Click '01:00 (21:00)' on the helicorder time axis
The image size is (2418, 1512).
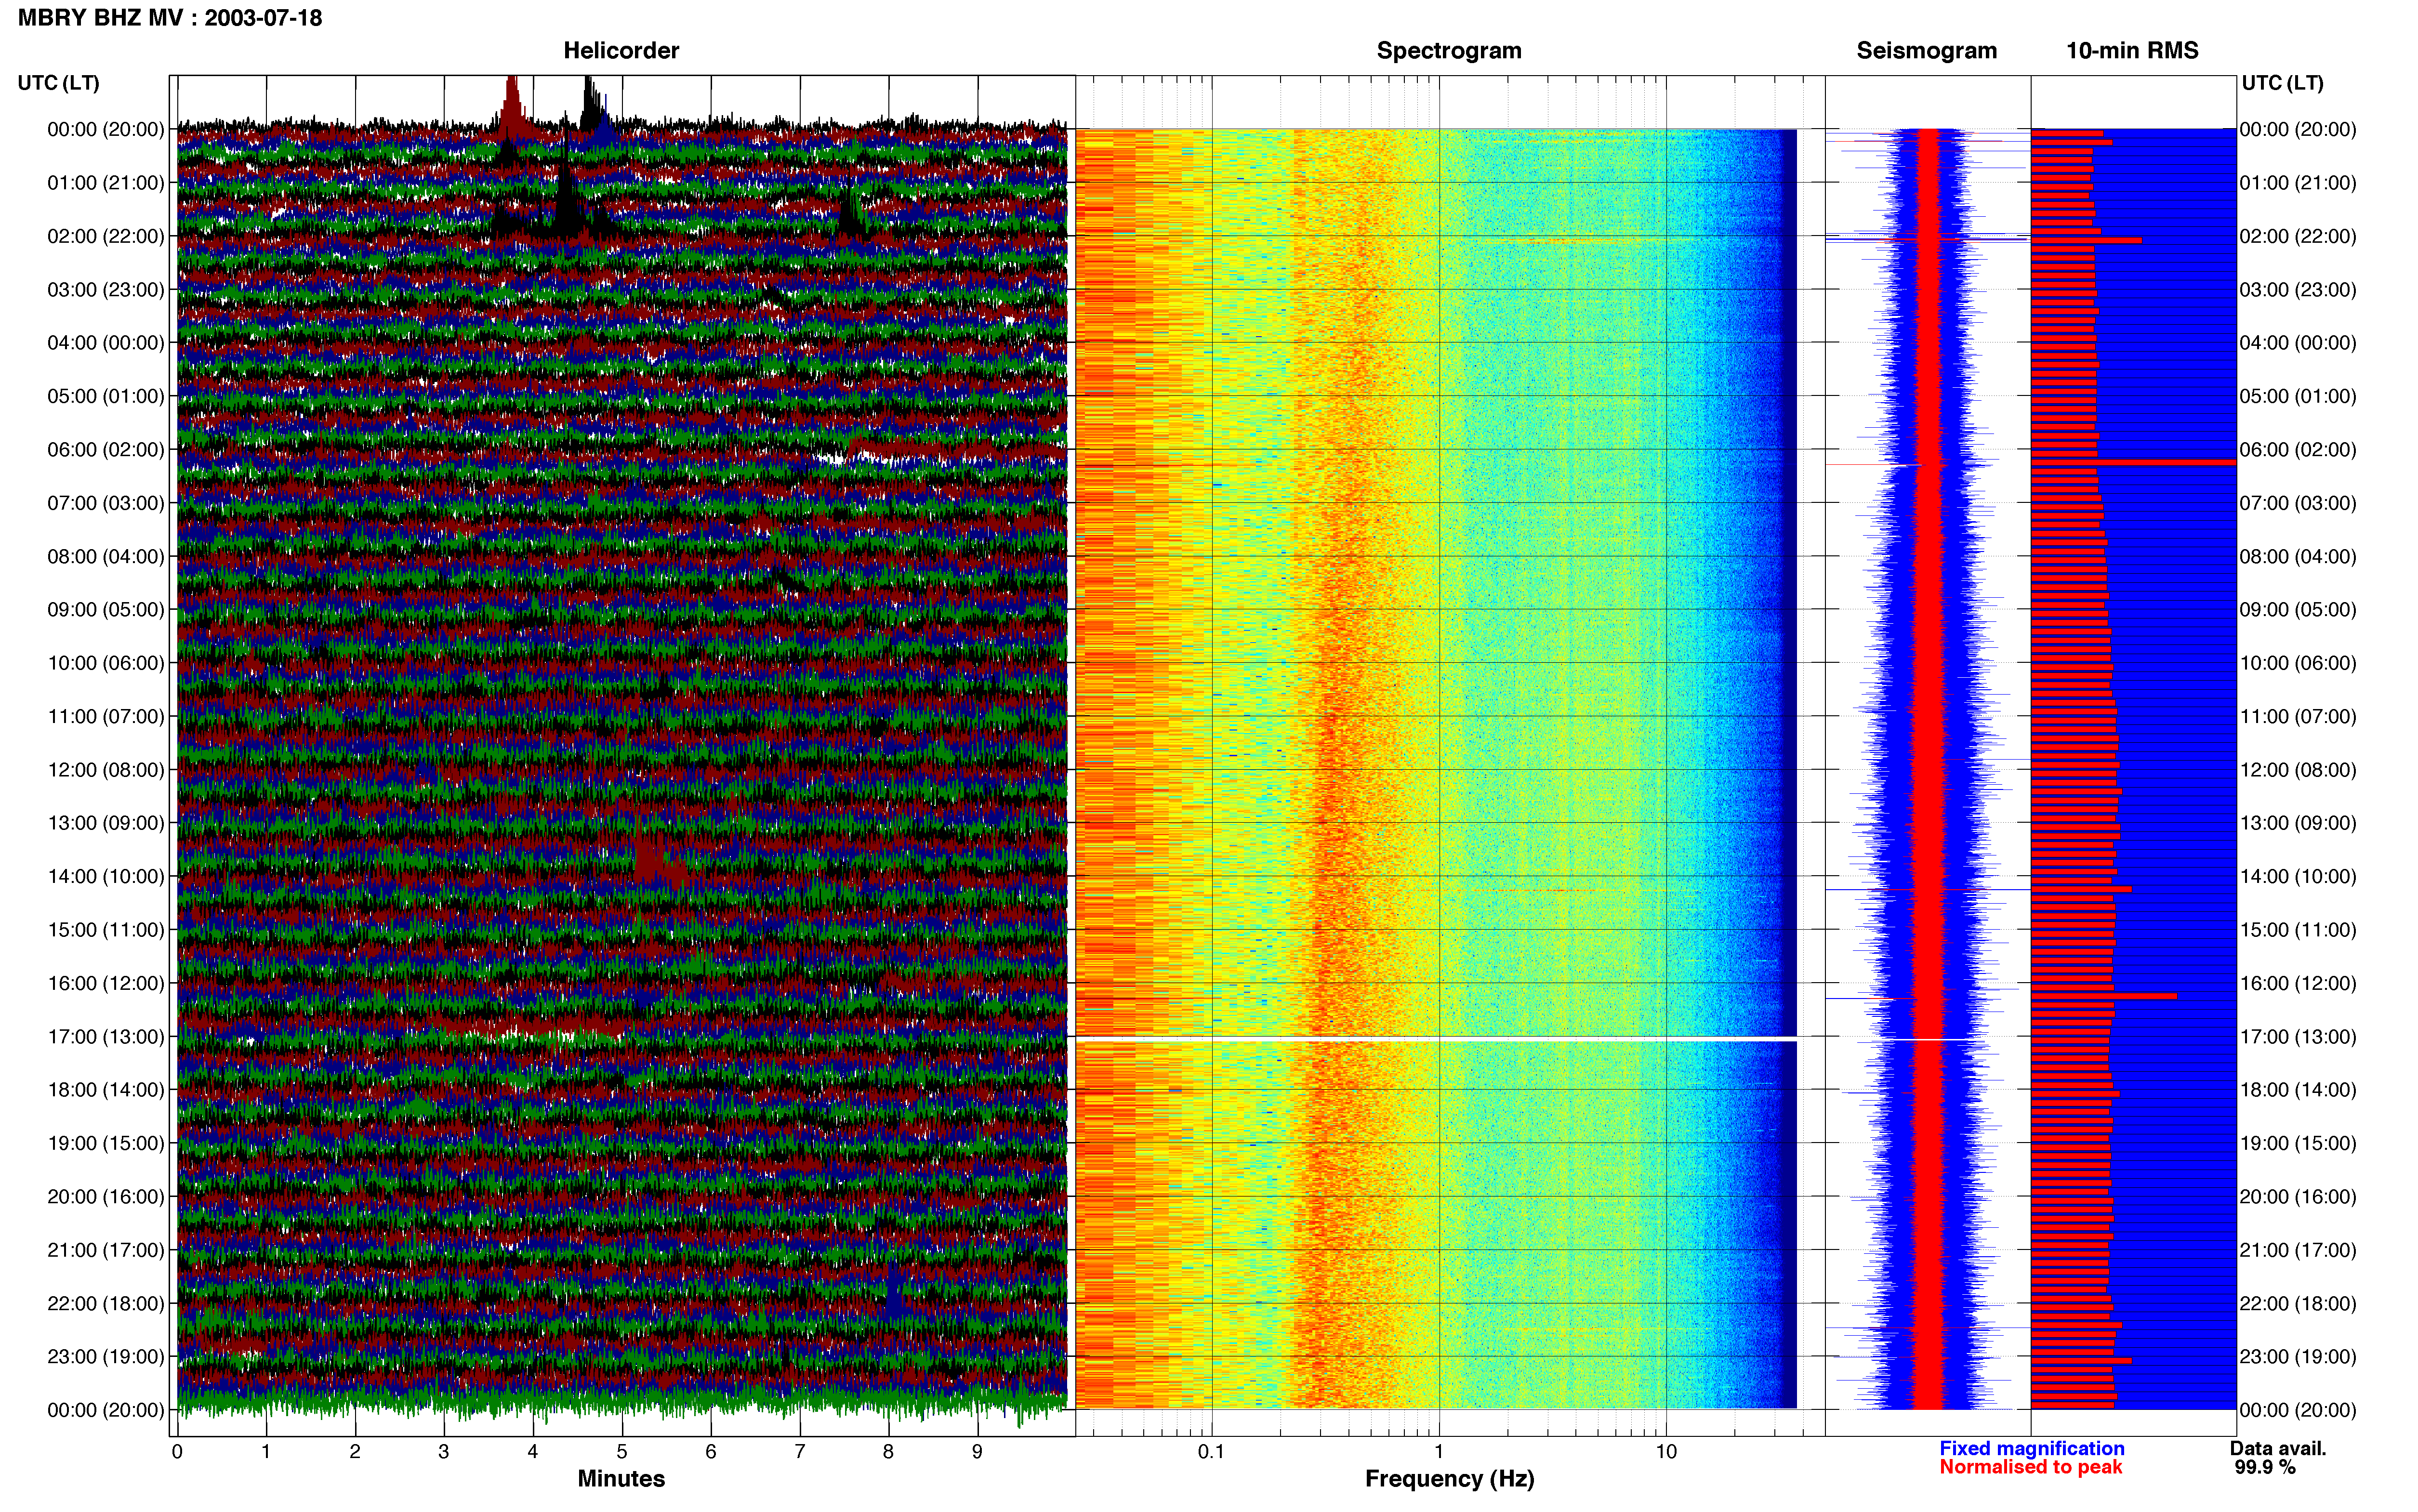(x=106, y=183)
